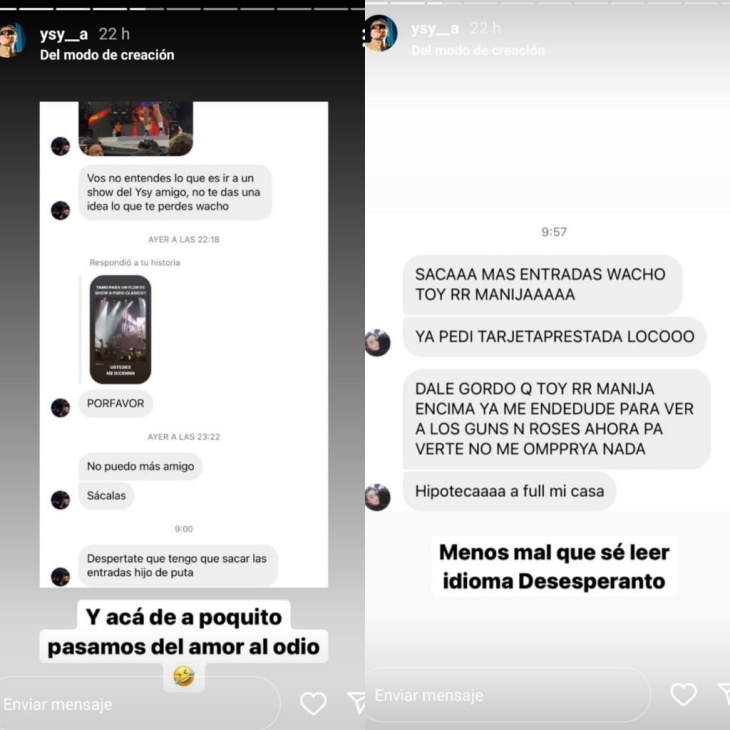Image resolution: width=730 pixels, height=730 pixels.
Task: Focus right 'Enviar mensaje' reply field
Action: (x=507, y=695)
